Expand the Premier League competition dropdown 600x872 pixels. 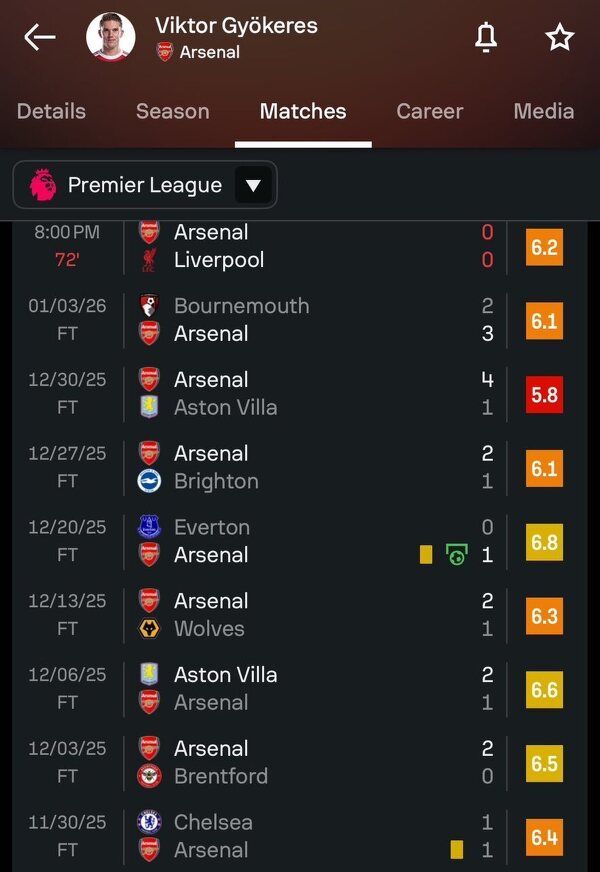(253, 185)
